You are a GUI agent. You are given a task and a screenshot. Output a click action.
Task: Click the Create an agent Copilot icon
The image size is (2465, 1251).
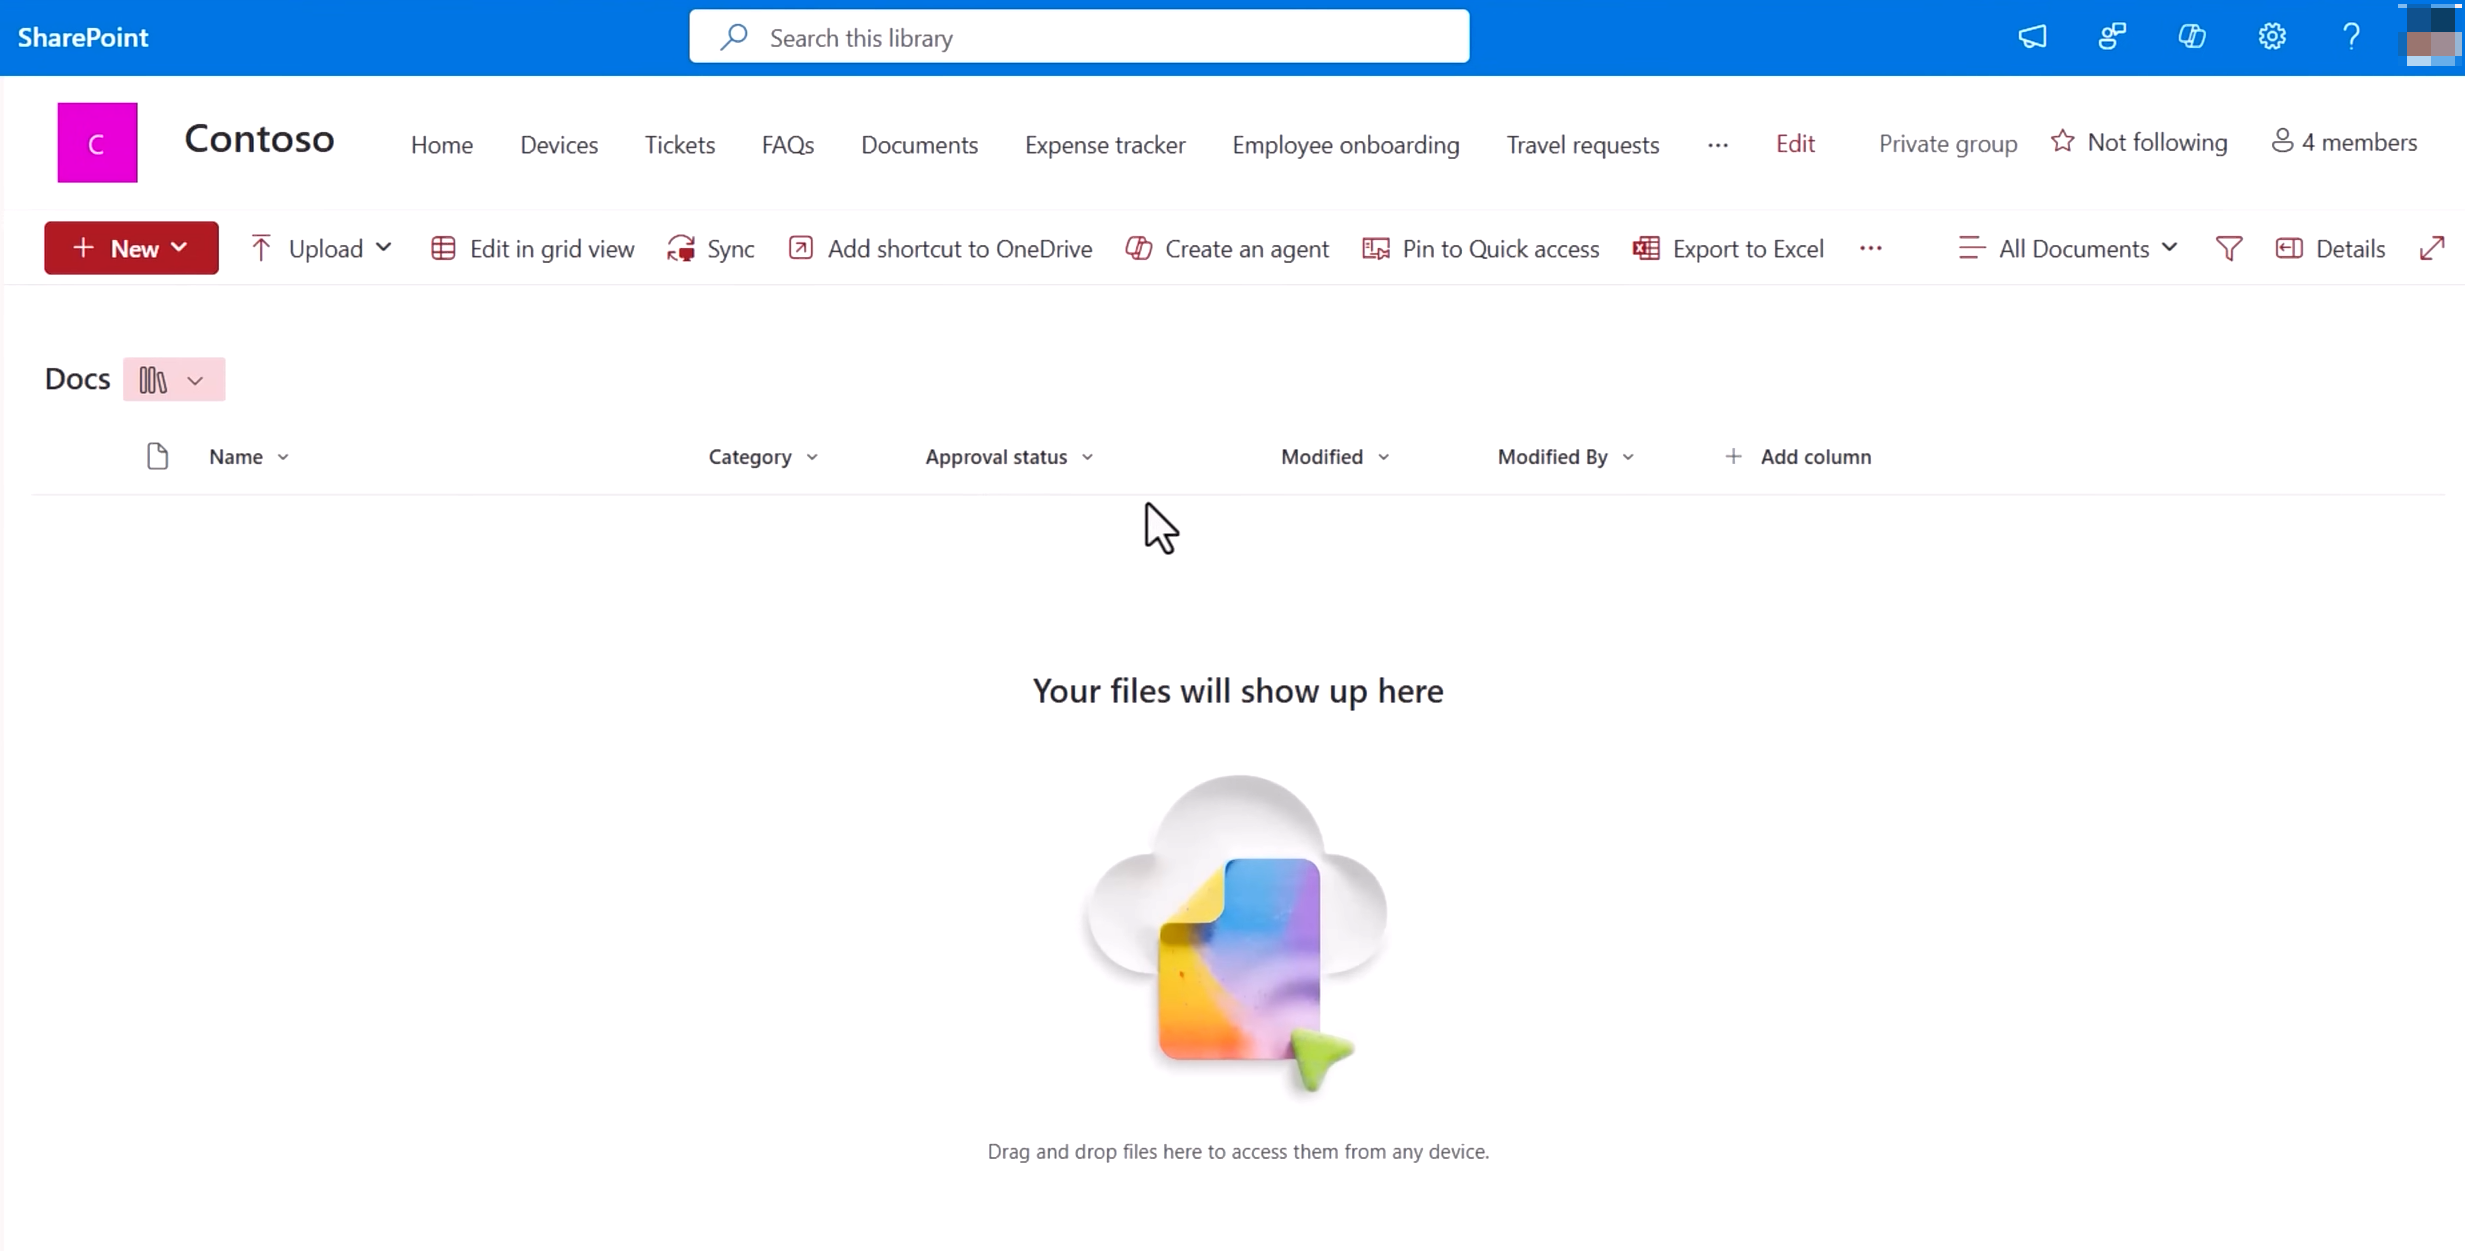point(1139,248)
